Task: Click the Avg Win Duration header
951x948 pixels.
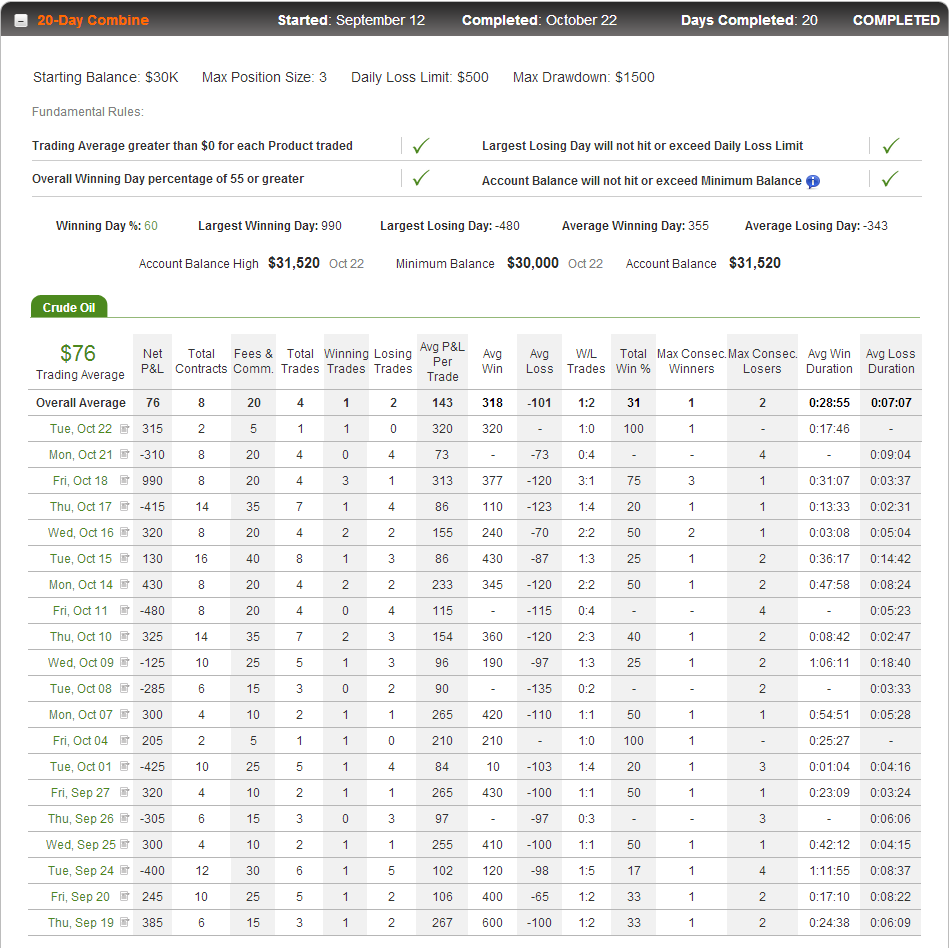Action: coord(829,361)
